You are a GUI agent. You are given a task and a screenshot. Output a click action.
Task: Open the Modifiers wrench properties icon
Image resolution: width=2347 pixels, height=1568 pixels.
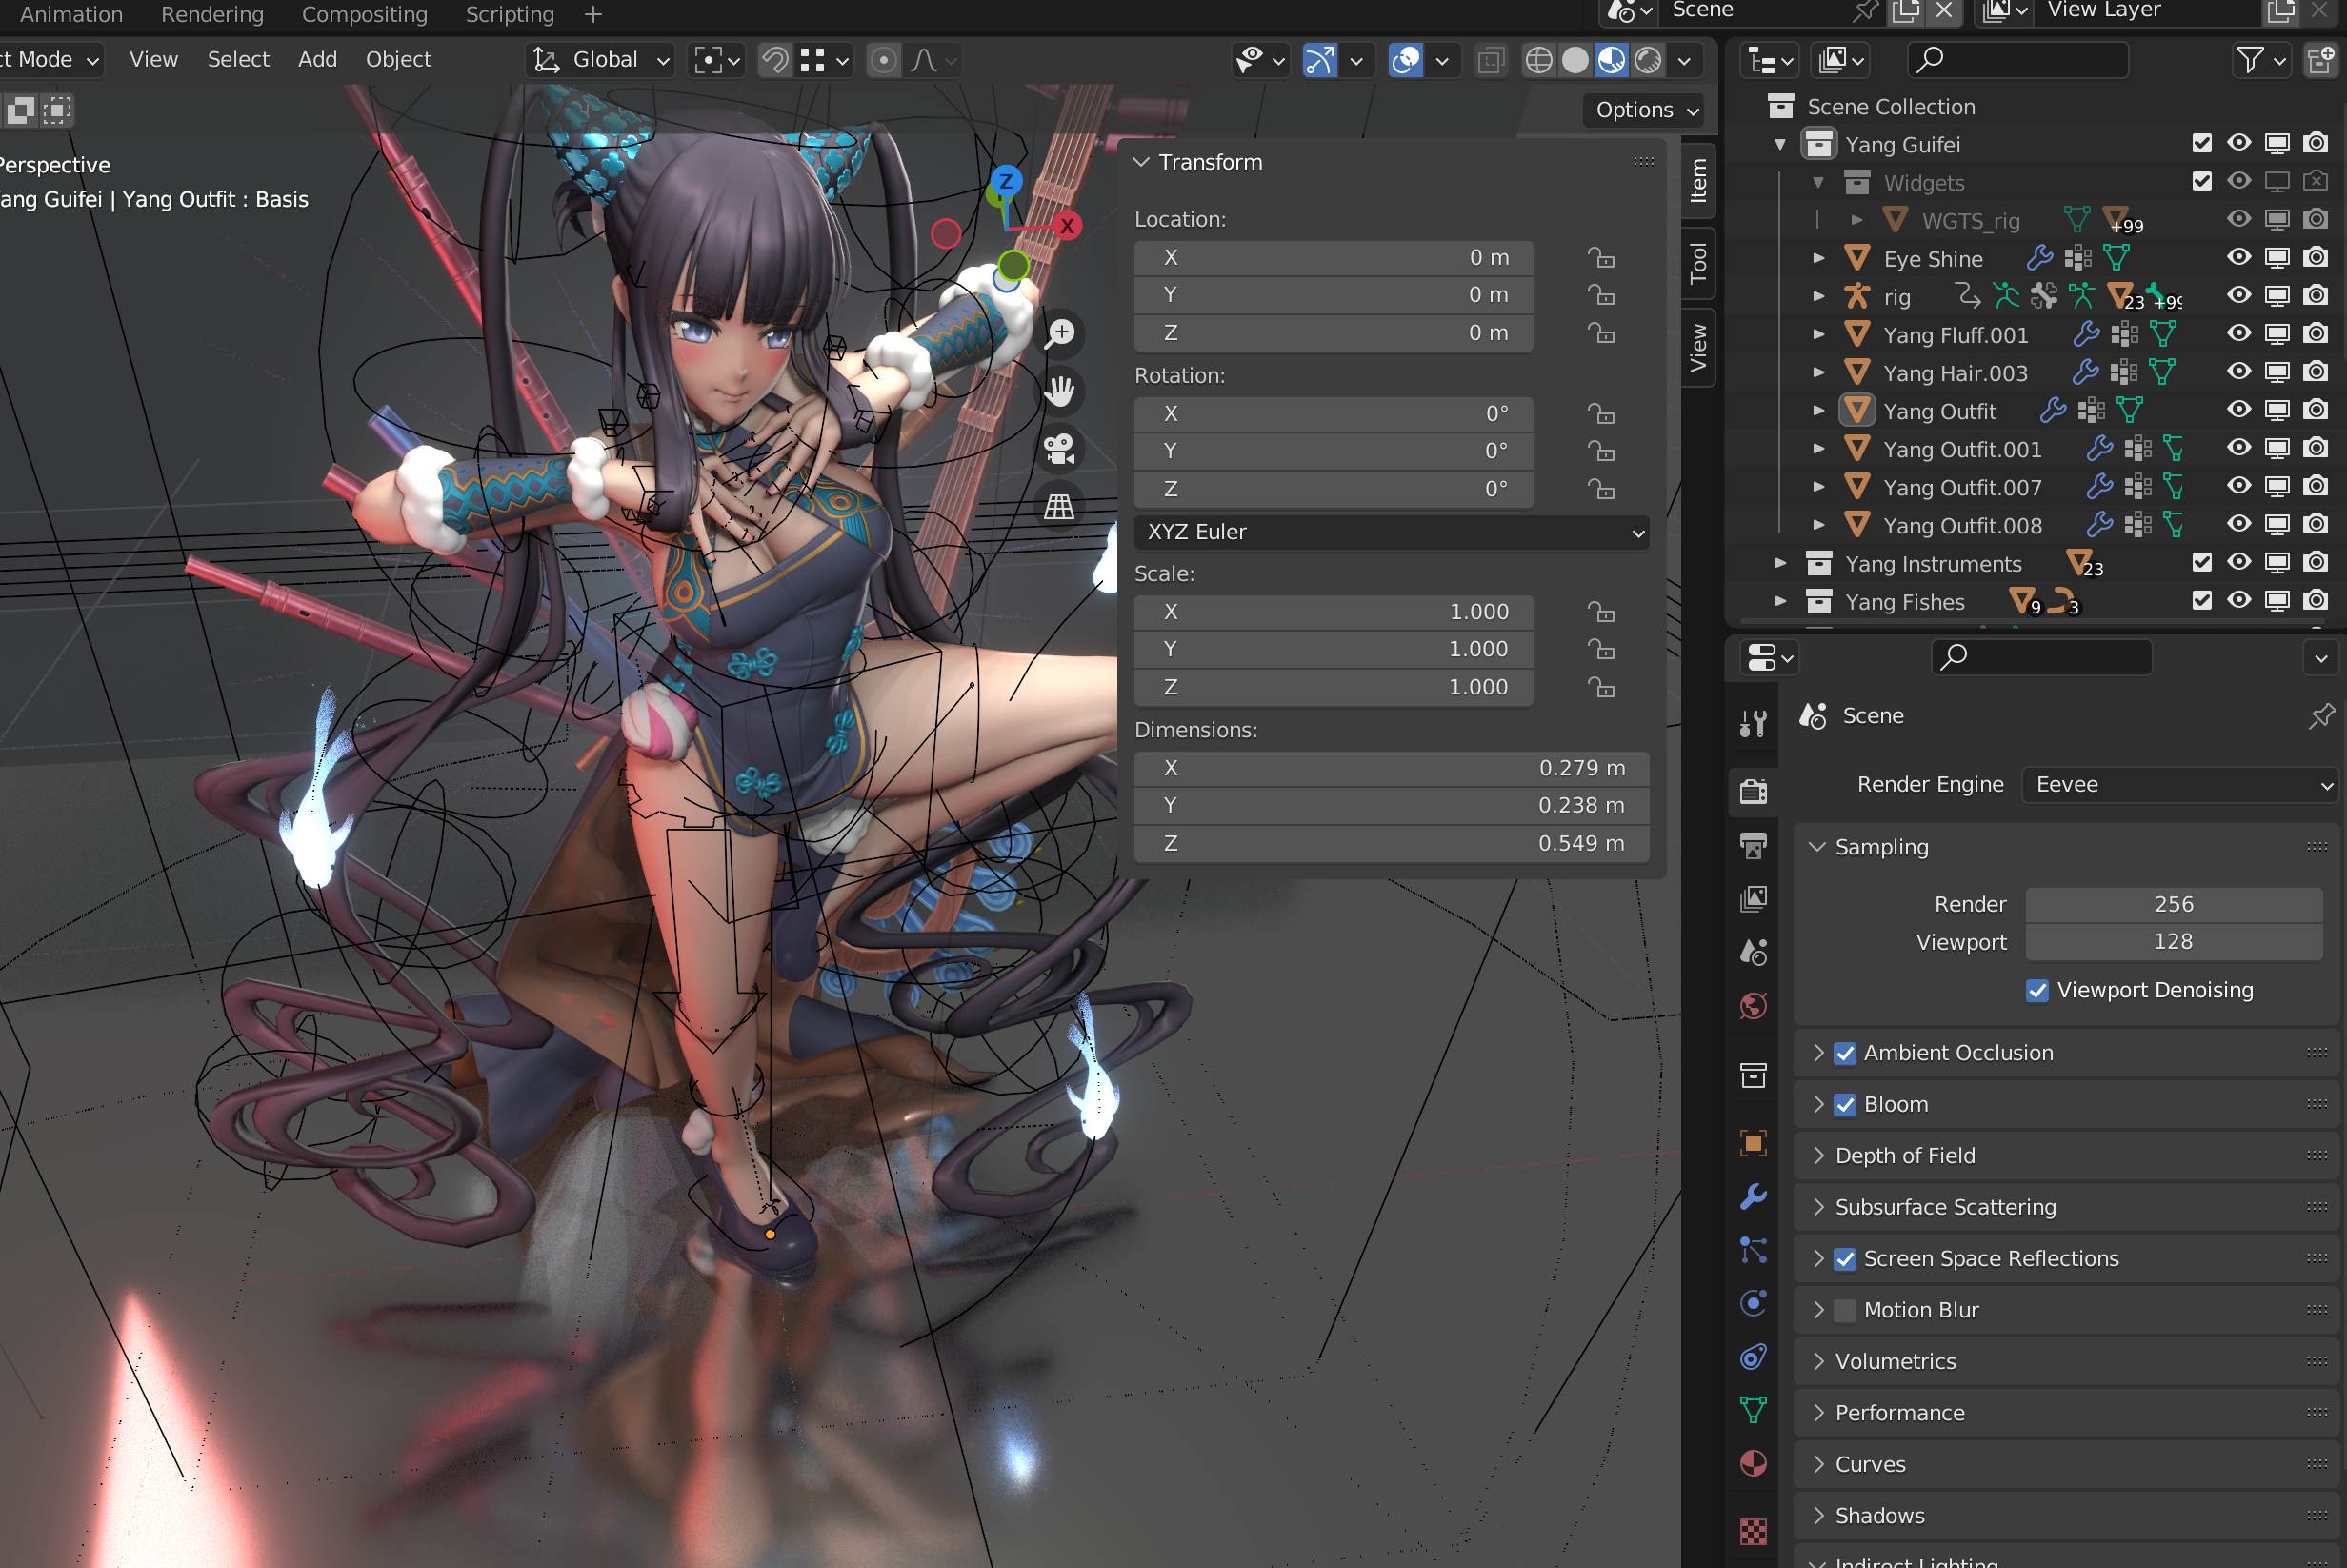tap(1753, 1196)
